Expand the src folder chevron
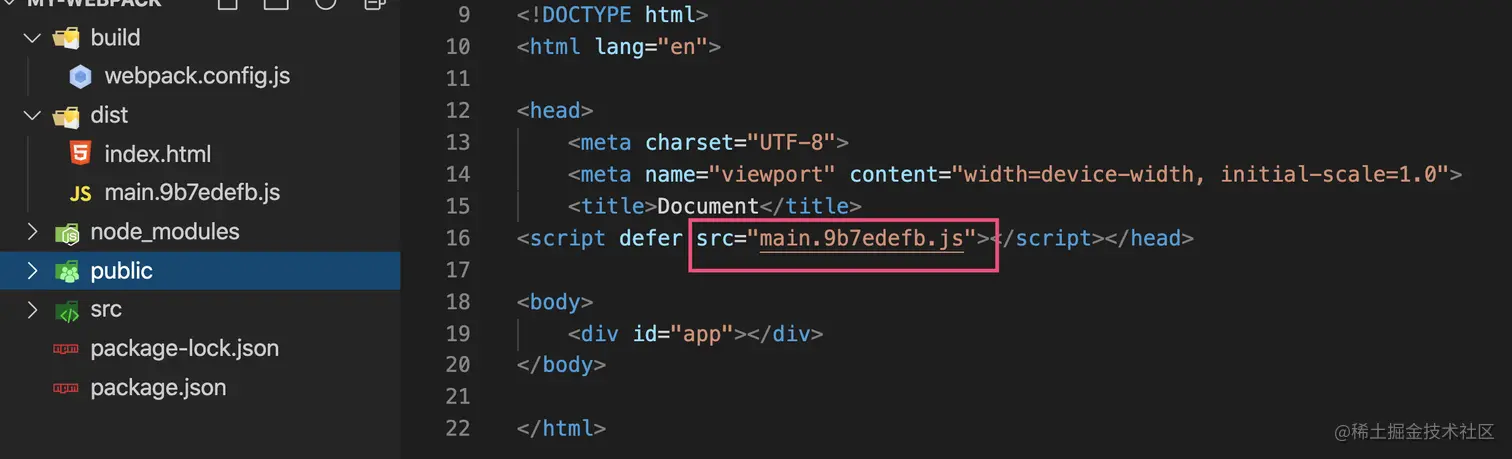The image size is (1512, 459). click(x=33, y=310)
